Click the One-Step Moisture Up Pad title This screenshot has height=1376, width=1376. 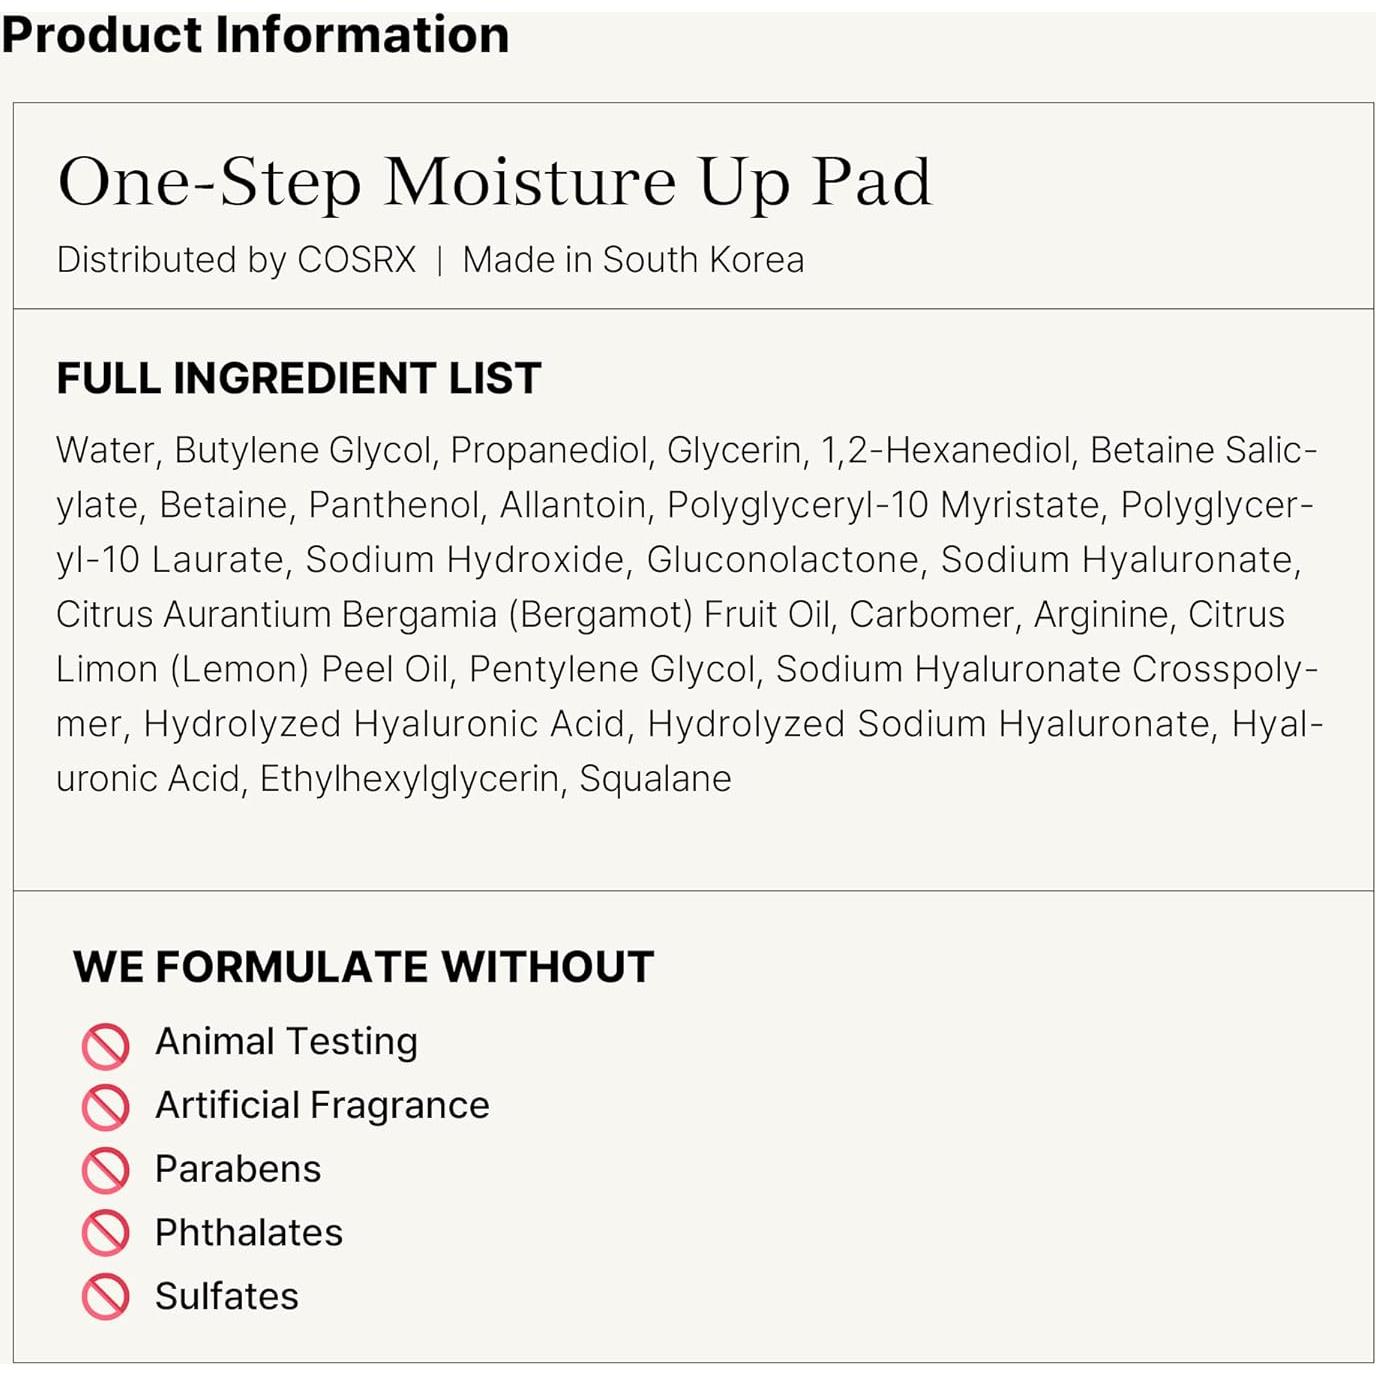[x=494, y=182]
